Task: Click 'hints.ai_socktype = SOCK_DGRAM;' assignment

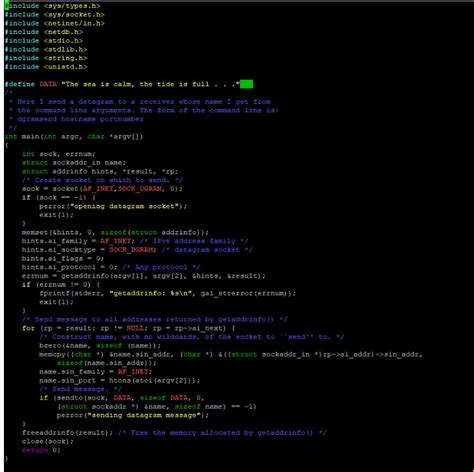Action: click(x=89, y=250)
